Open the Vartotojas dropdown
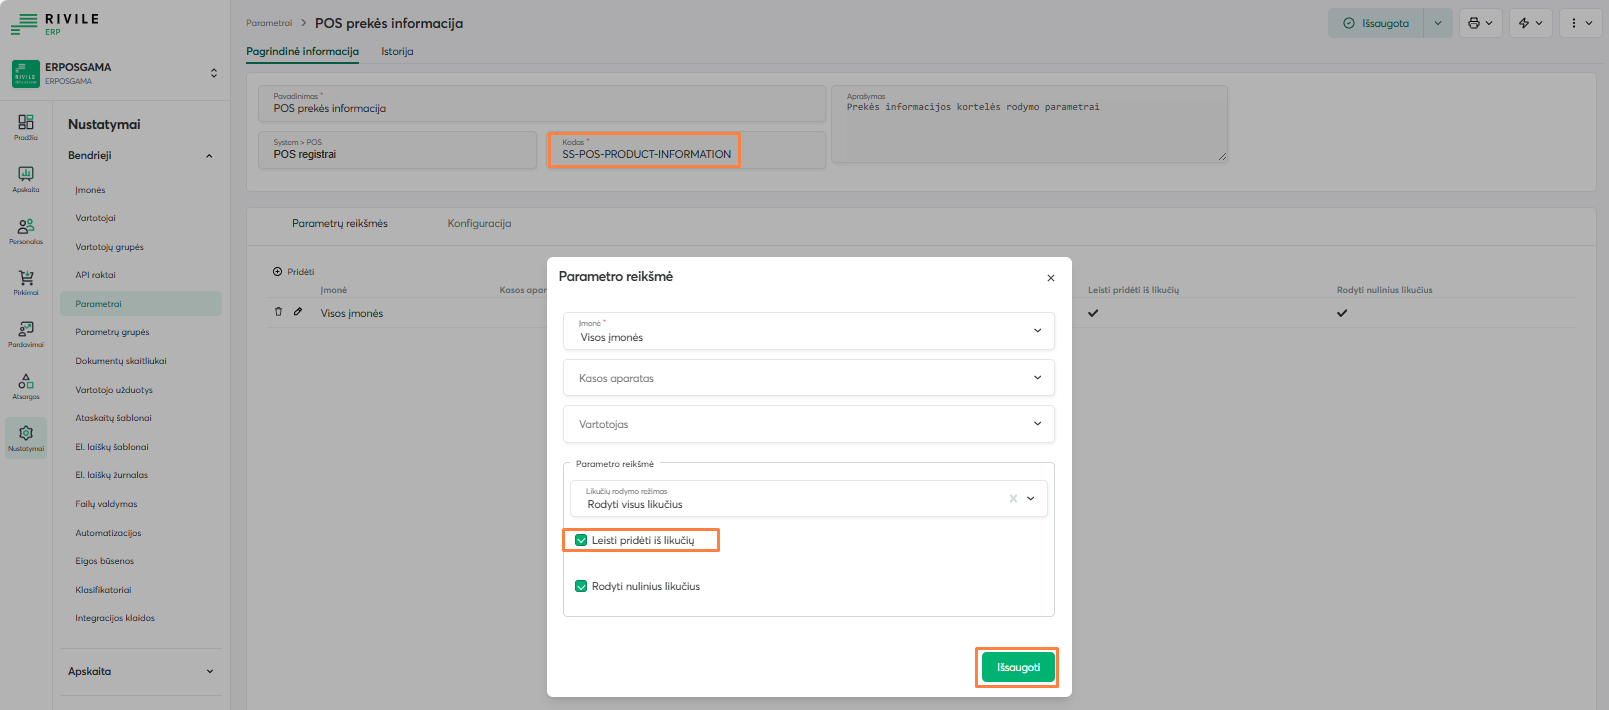 [809, 424]
